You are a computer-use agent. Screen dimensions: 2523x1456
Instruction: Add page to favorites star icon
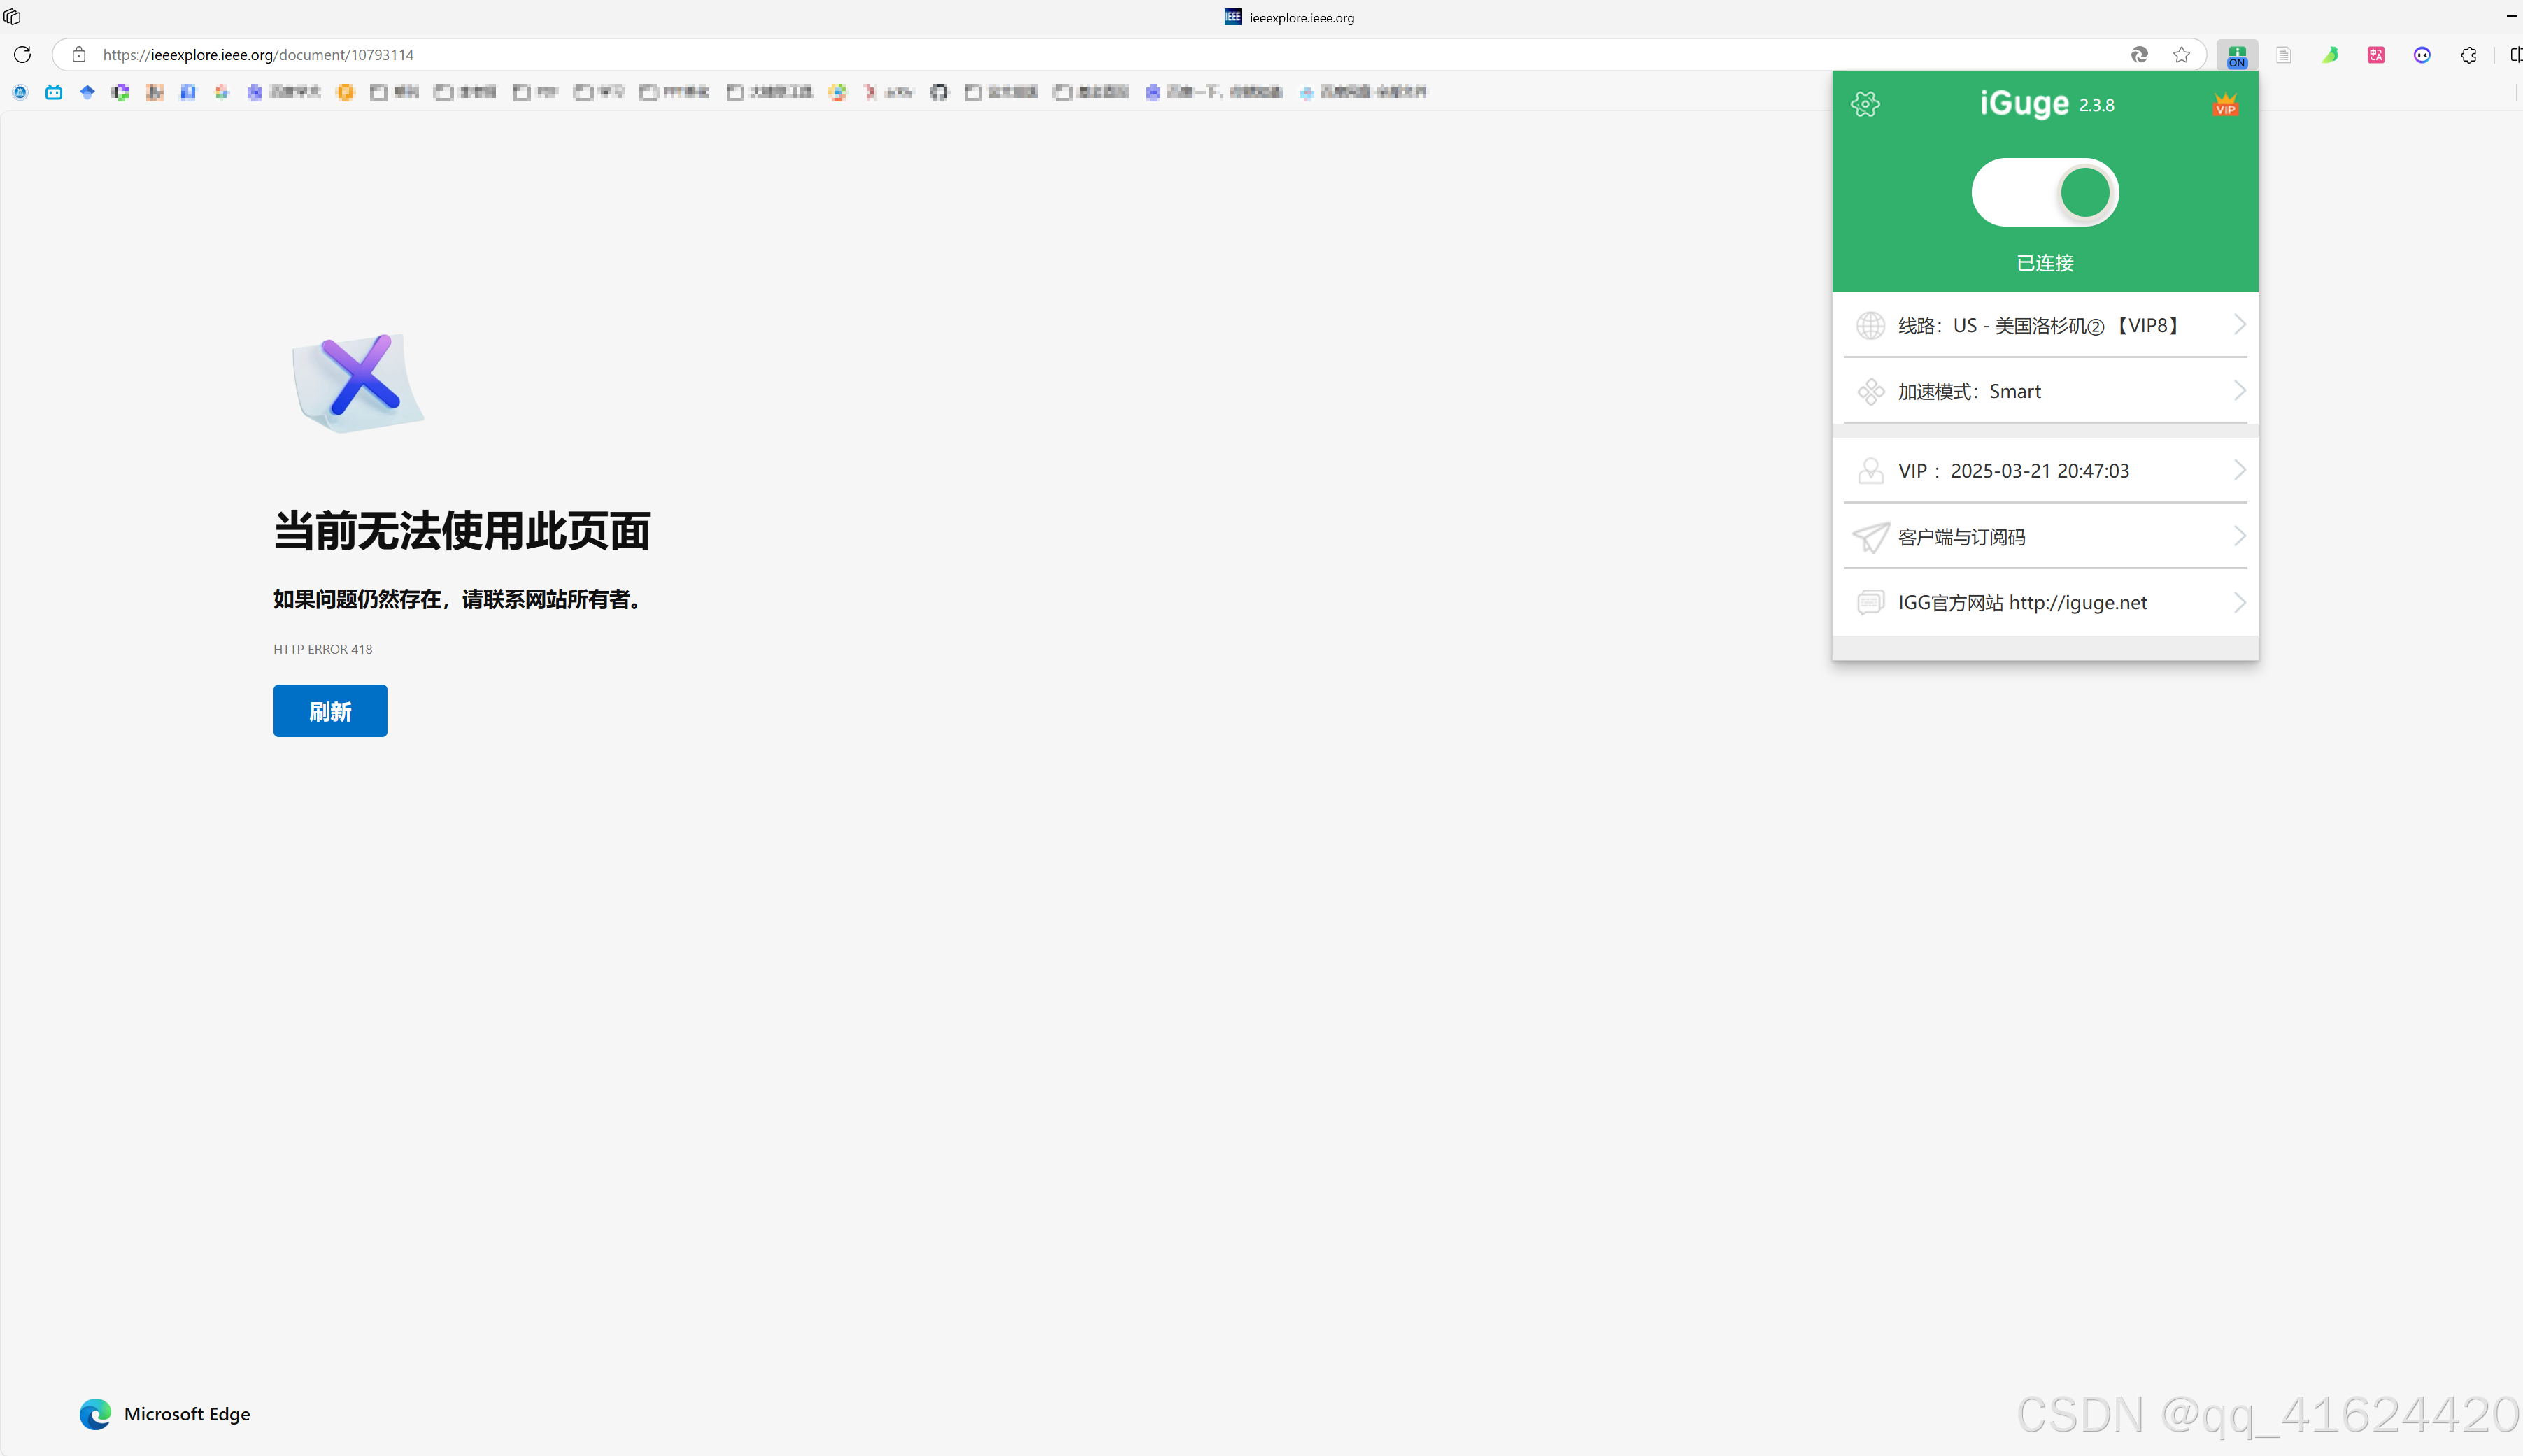2181,55
